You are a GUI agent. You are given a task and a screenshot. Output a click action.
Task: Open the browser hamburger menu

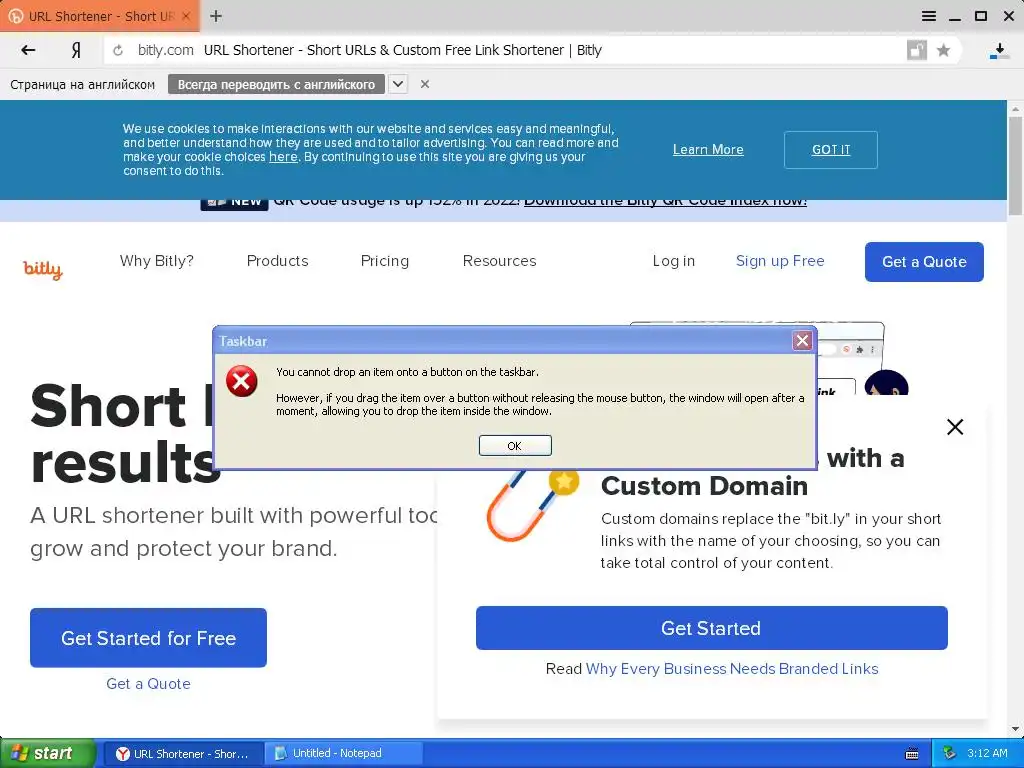(x=929, y=16)
